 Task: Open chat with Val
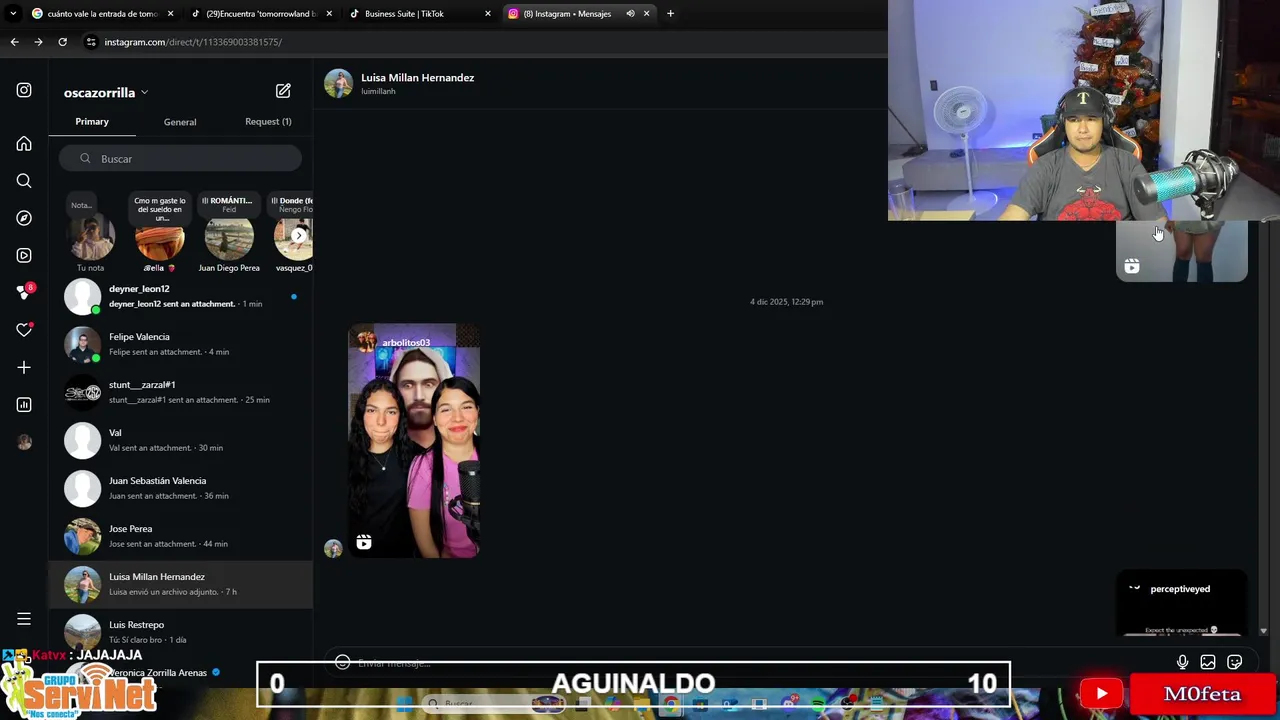(180, 440)
